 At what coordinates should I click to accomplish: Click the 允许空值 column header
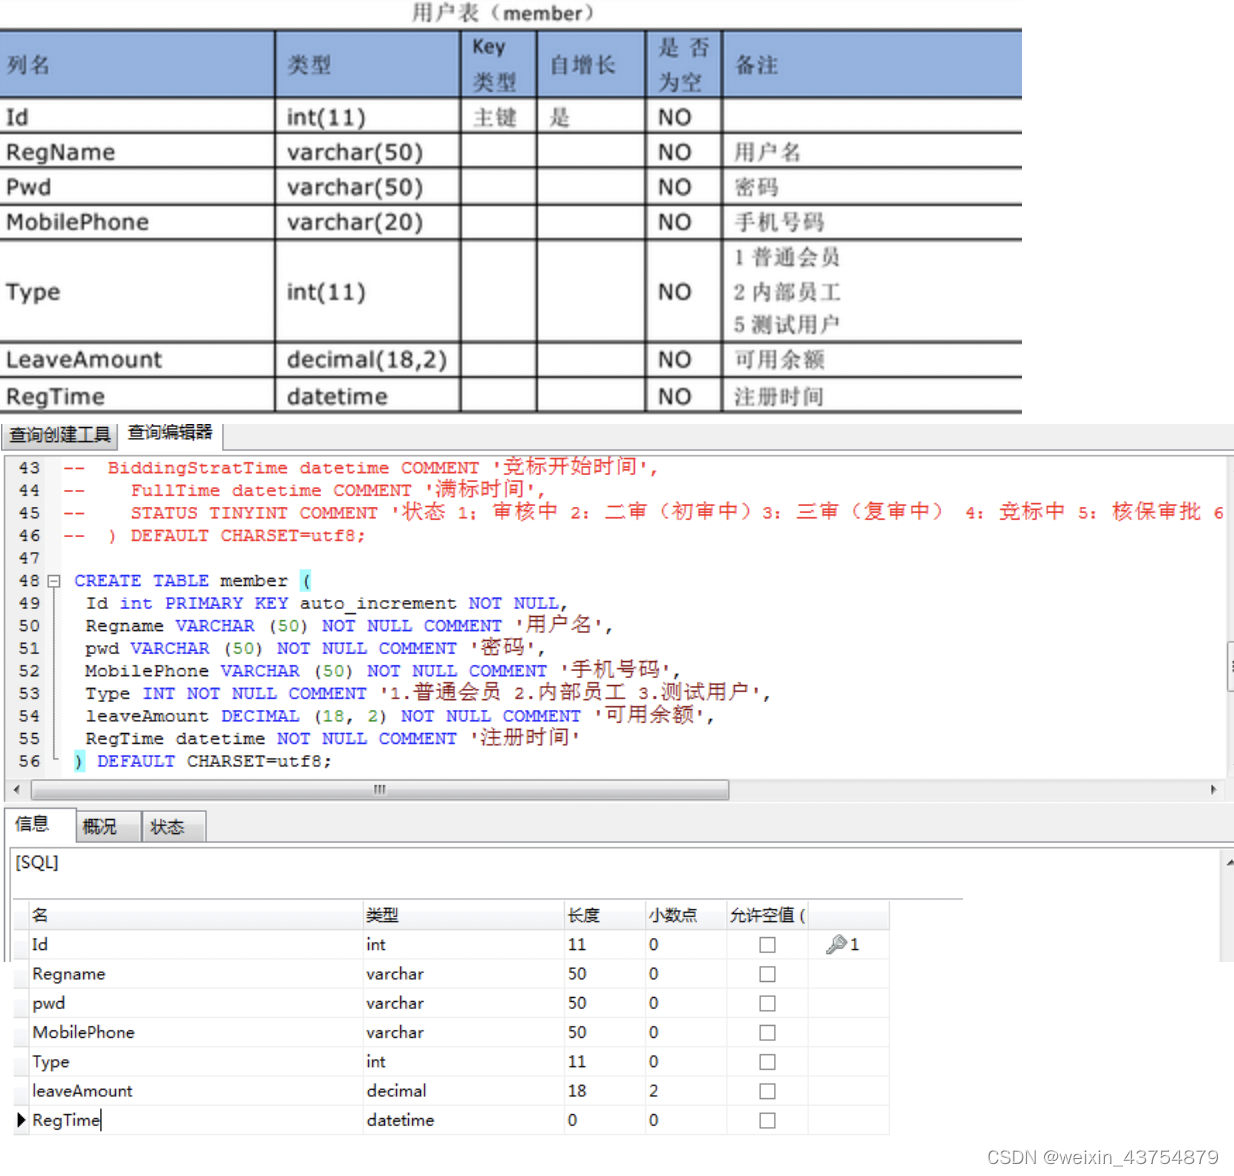[x=767, y=915]
